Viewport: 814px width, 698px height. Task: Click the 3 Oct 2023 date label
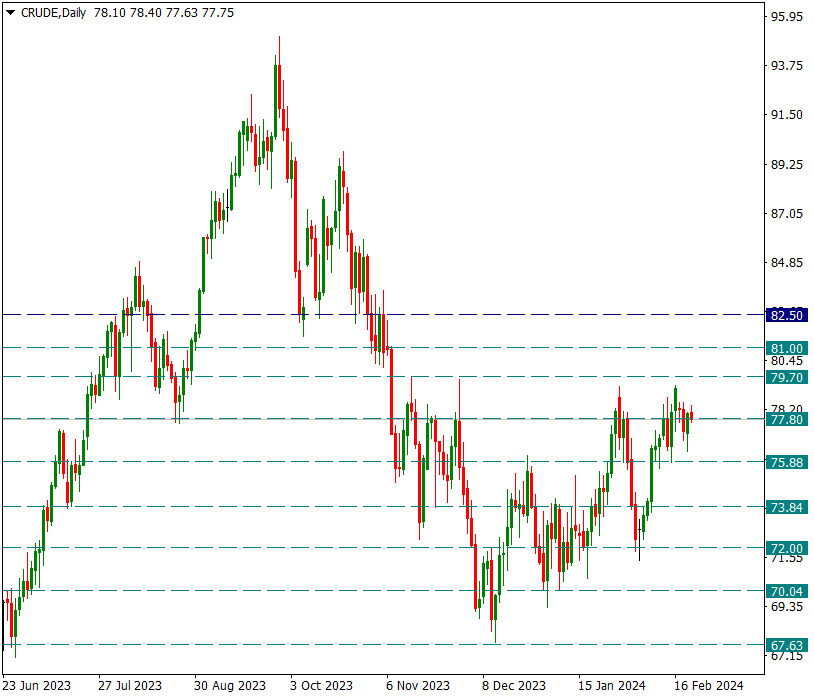pyautogui.click(x=321, y=686)
